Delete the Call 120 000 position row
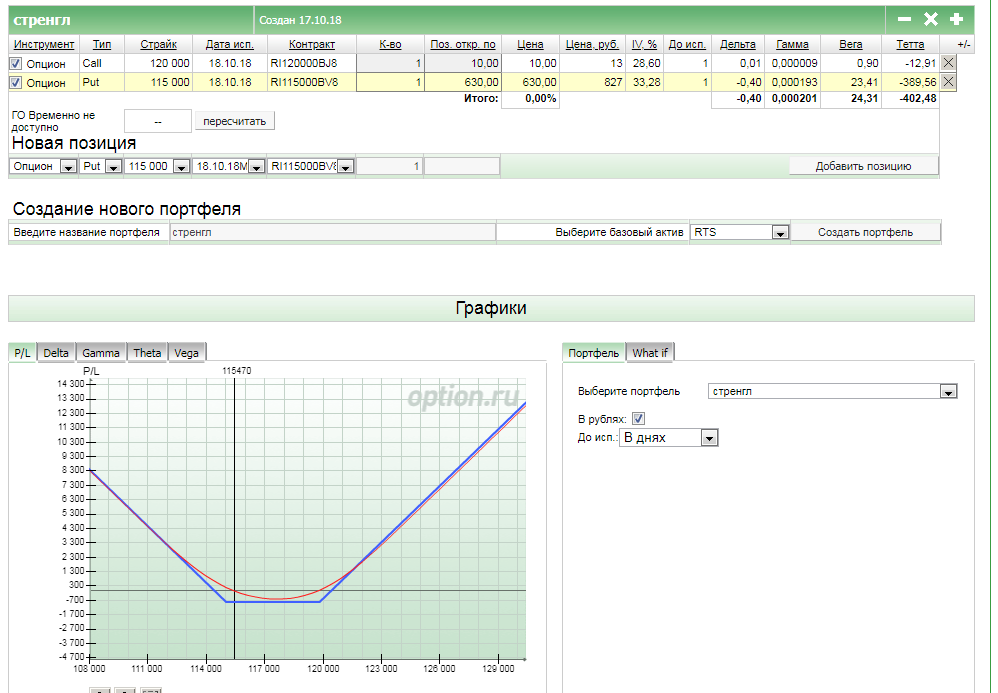The height and width of the screenshot is (693, 998). pyautogui.click(x=948, y=63)
